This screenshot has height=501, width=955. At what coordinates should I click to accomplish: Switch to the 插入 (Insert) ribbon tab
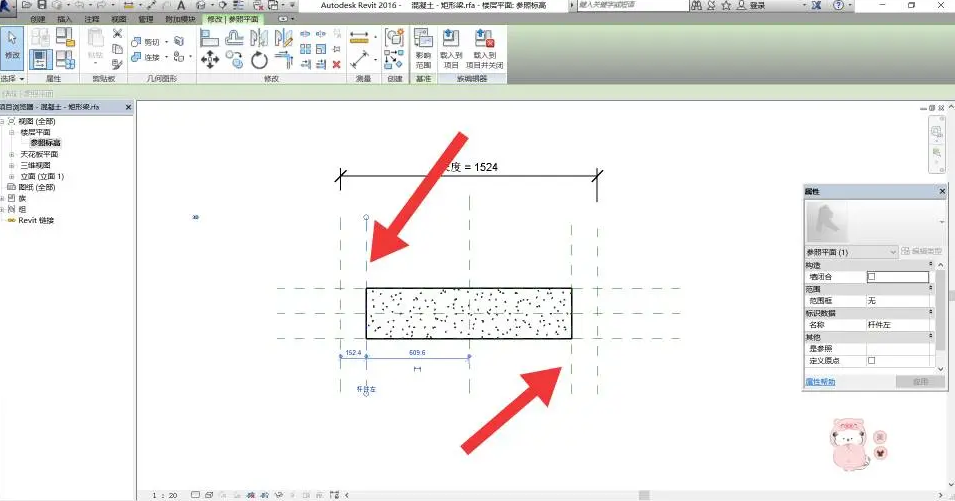pyautogui.click(x=64, y=19)
